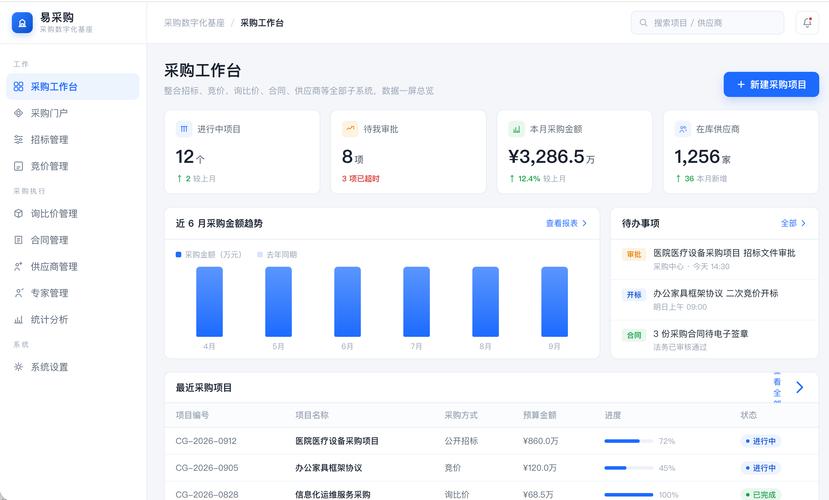This screenshot has width=829, height=500.
Task: Click the 询比价管理 cube icon
Action: [x=19, y=214]
